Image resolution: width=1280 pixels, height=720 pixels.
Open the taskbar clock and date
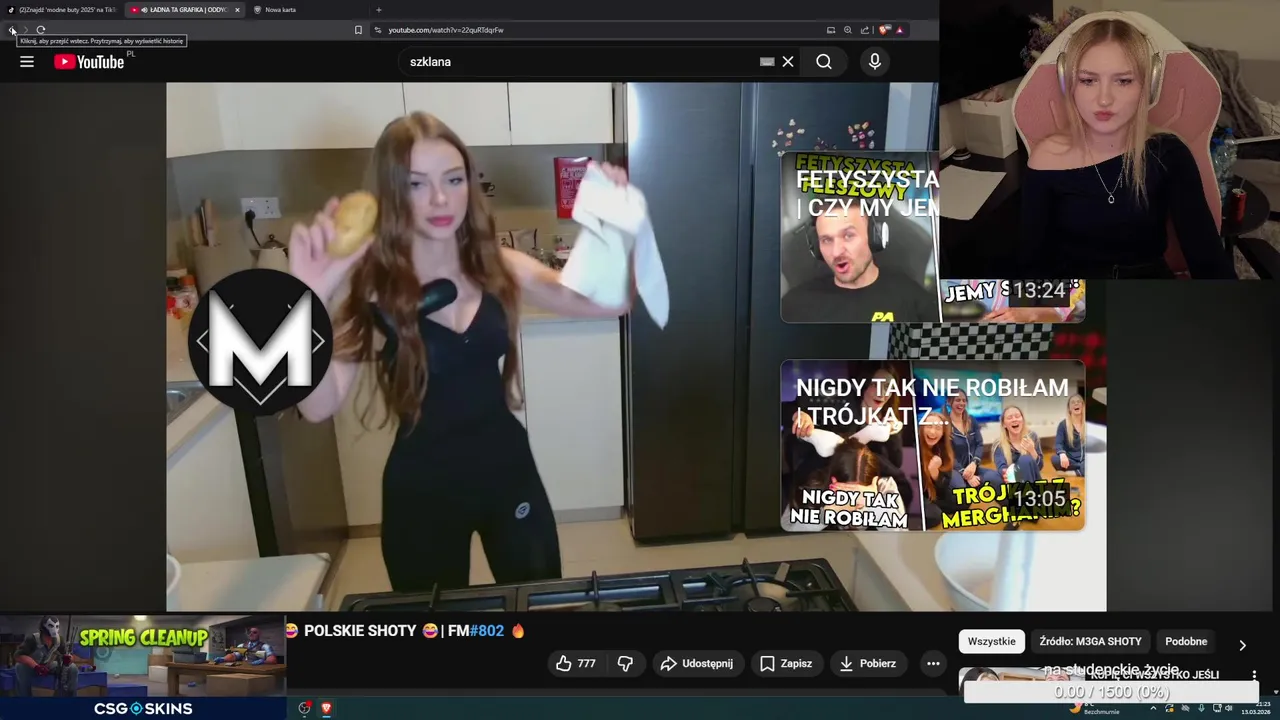[1256, 708]
